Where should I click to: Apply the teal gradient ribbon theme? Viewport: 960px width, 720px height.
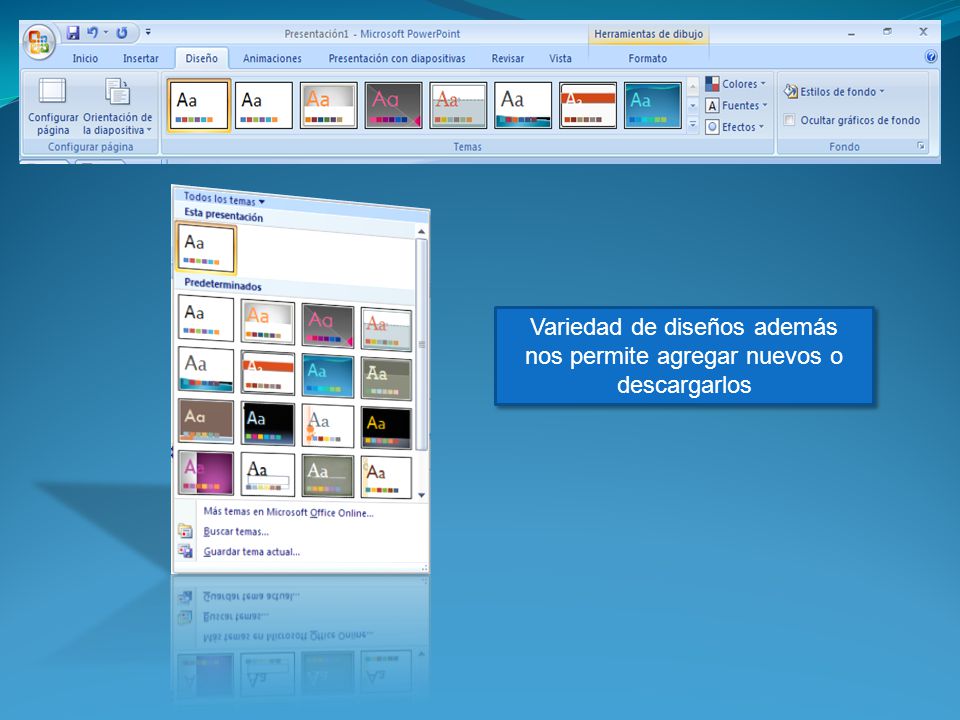[x=653, y=105]
